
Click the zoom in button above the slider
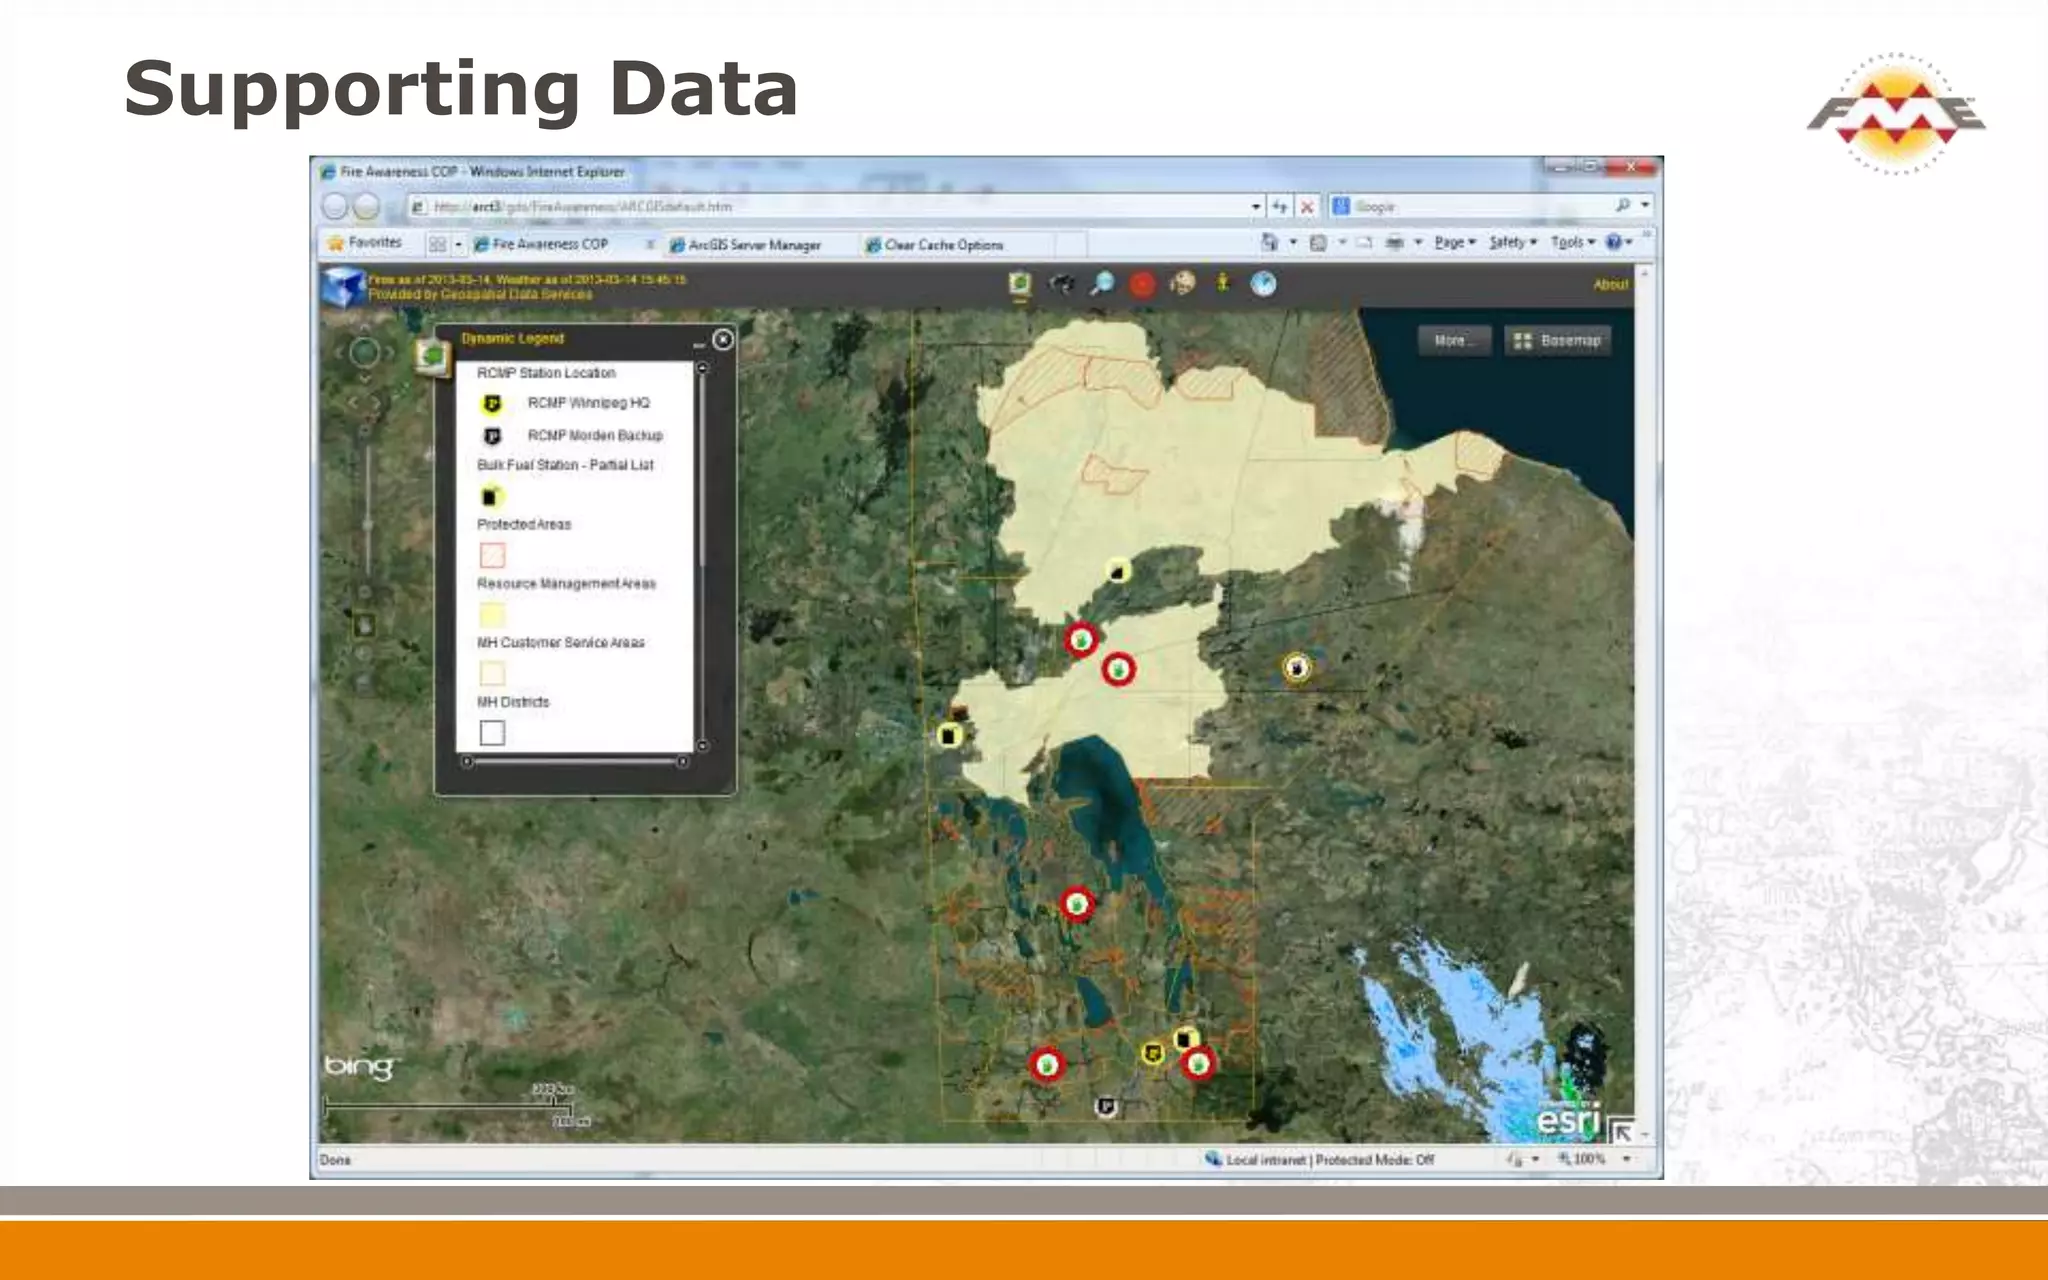click(366, 432)
